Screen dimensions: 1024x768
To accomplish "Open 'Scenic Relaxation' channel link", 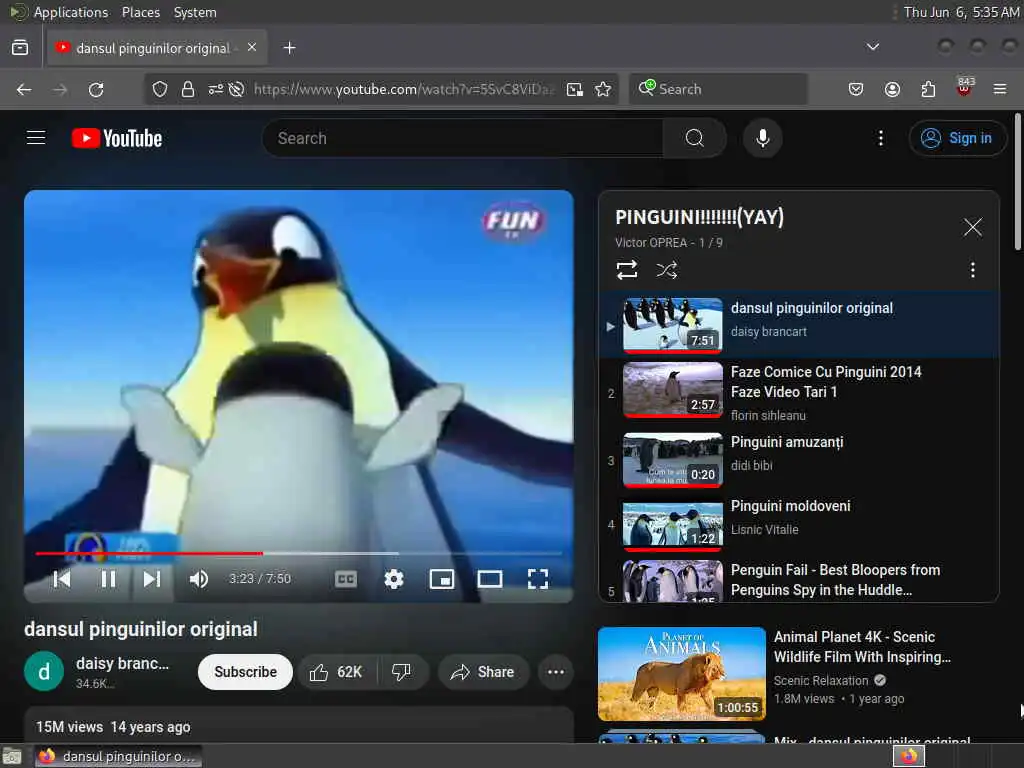I will 821,680.
